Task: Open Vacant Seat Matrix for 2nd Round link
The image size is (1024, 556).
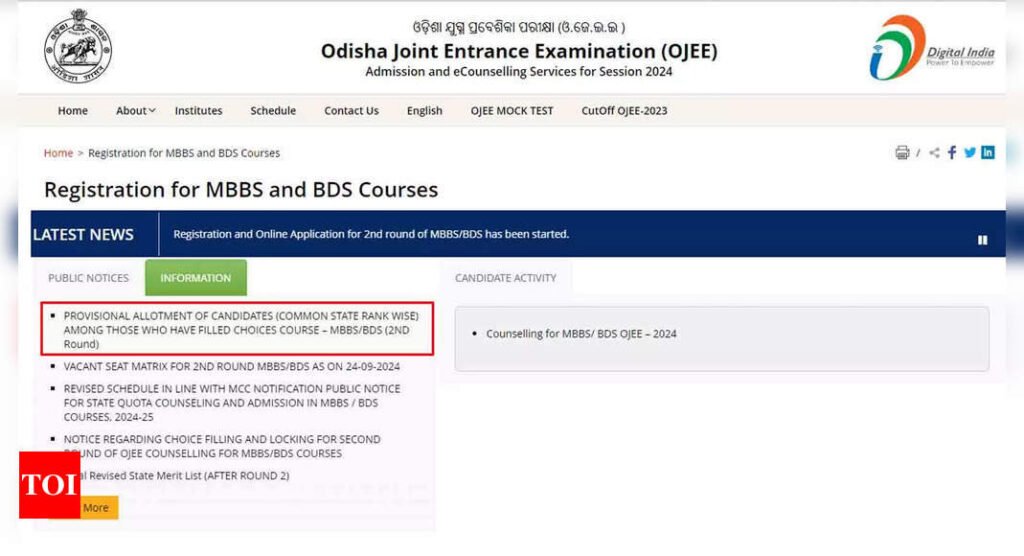Action: (x=232, y=367)
